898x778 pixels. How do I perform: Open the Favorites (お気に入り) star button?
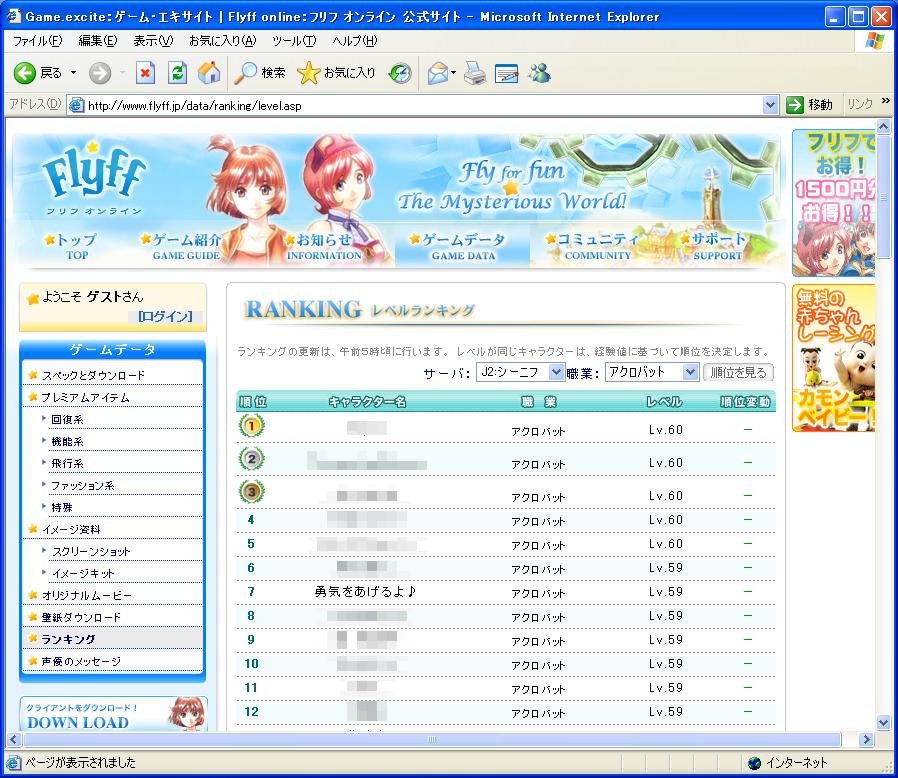pos(336,73)
